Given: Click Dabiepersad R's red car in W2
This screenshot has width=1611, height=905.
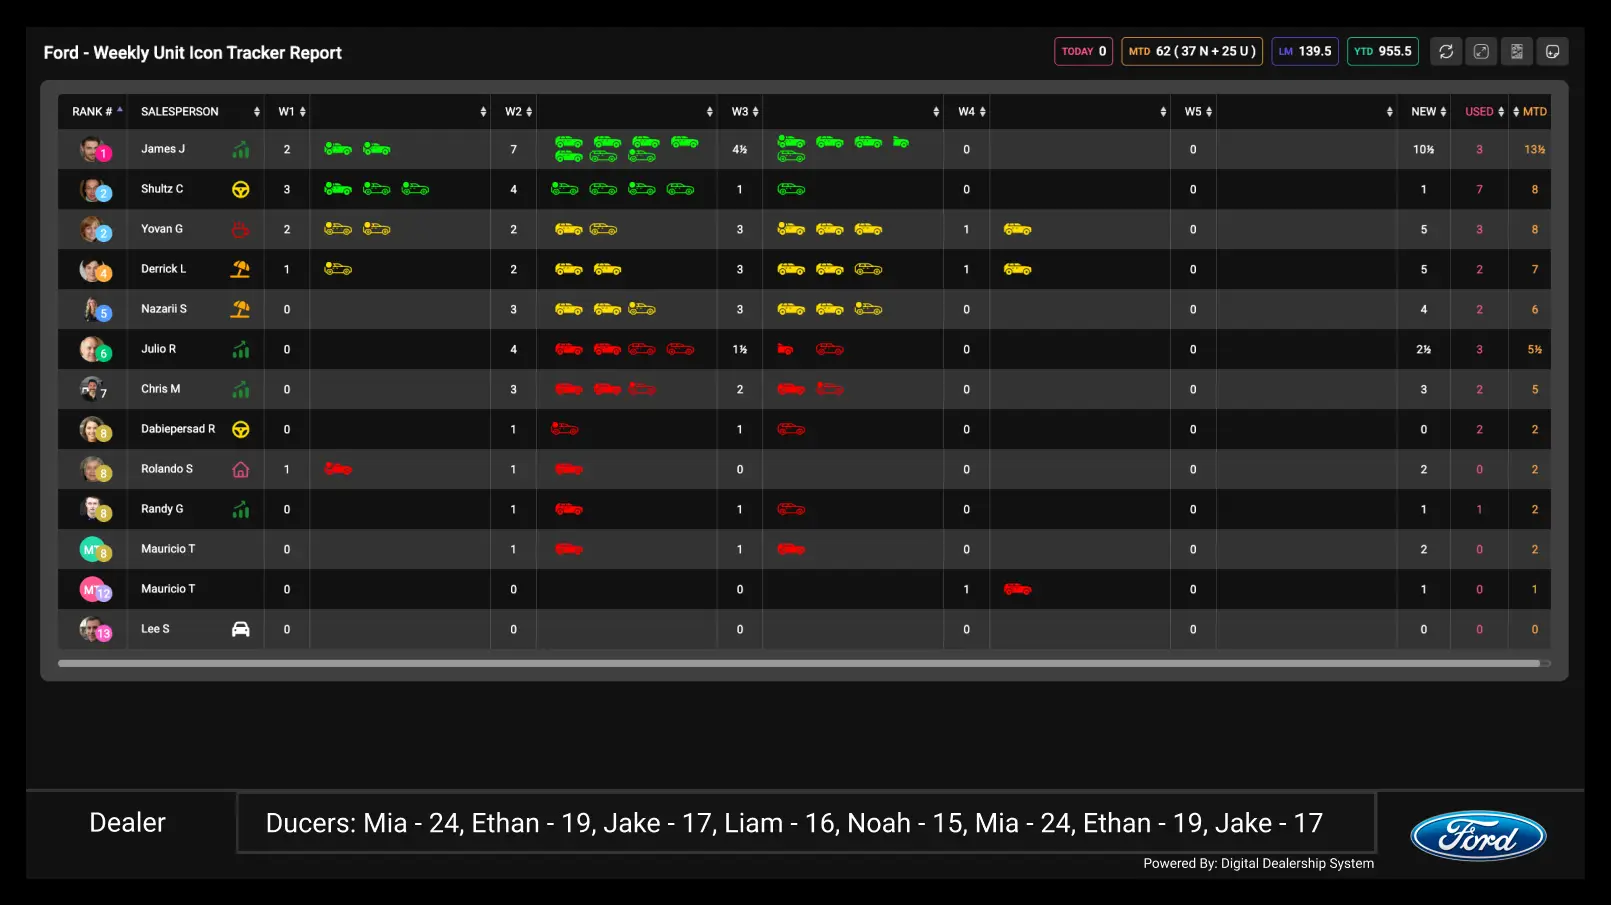Looking at the screenshot, I should tap(565, 429).
